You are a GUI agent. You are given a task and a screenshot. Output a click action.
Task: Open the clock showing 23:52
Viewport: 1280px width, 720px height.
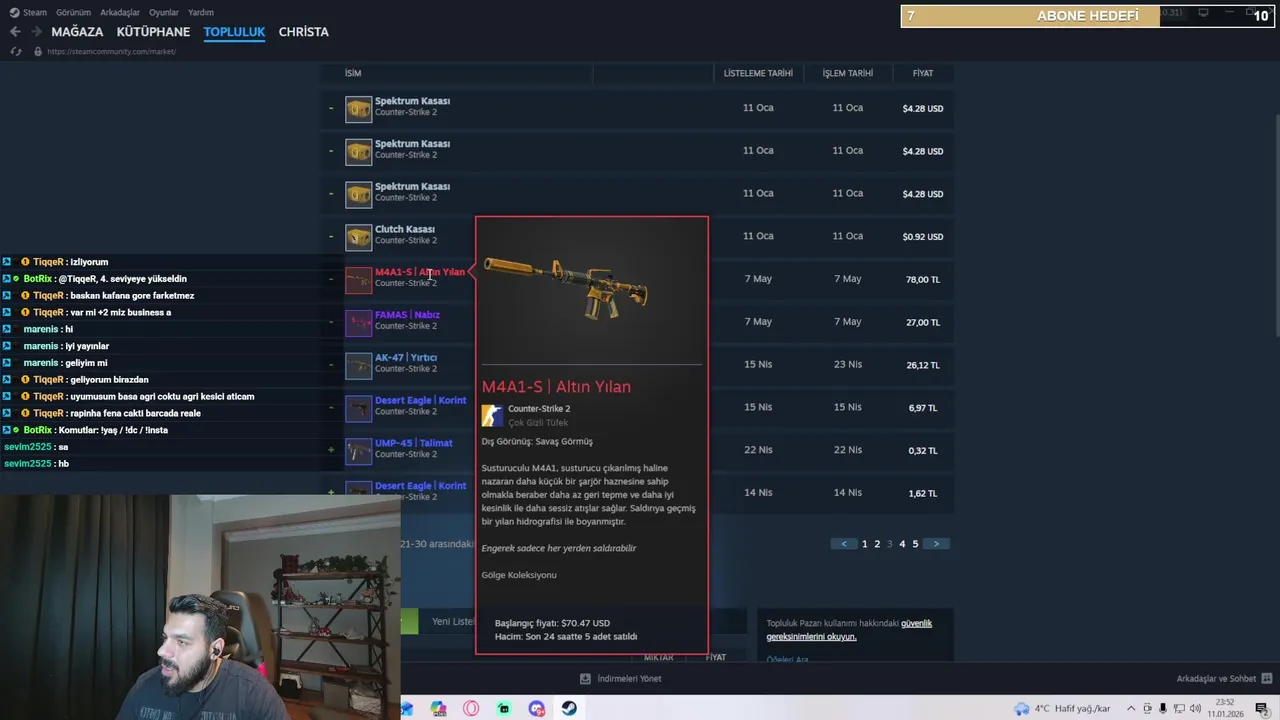(1225, 708)
